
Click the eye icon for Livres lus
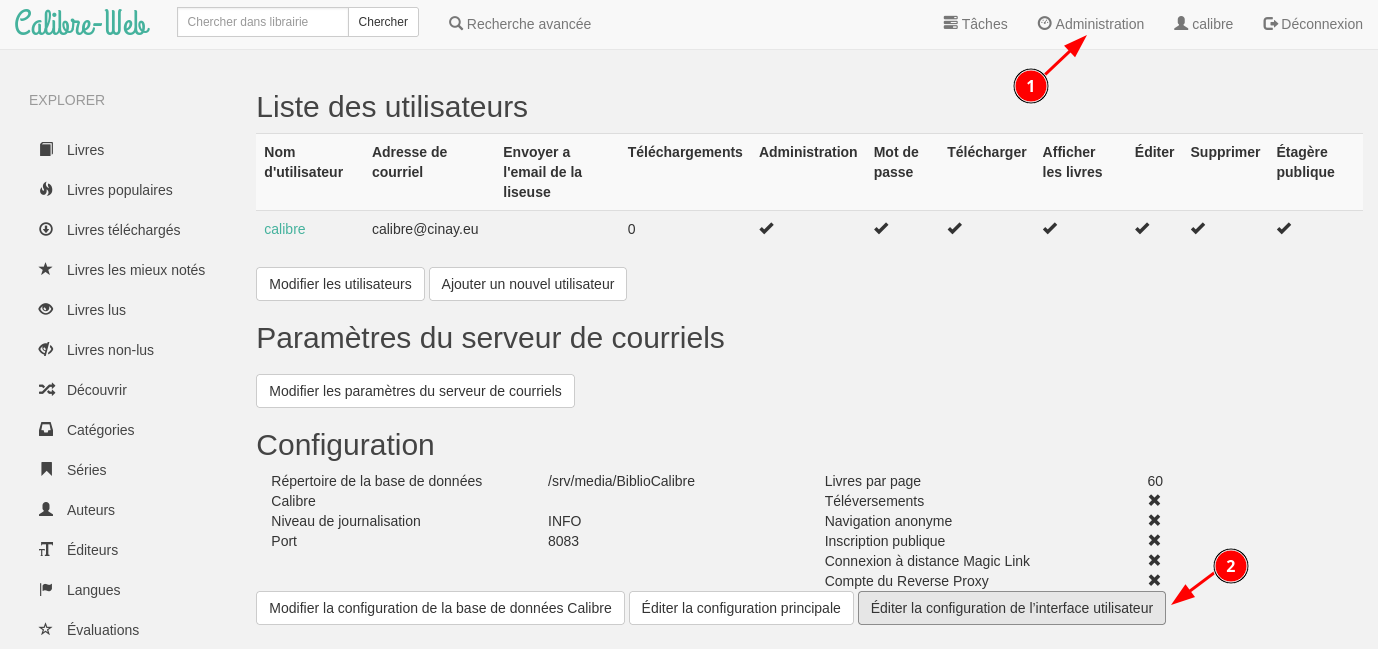46,310
